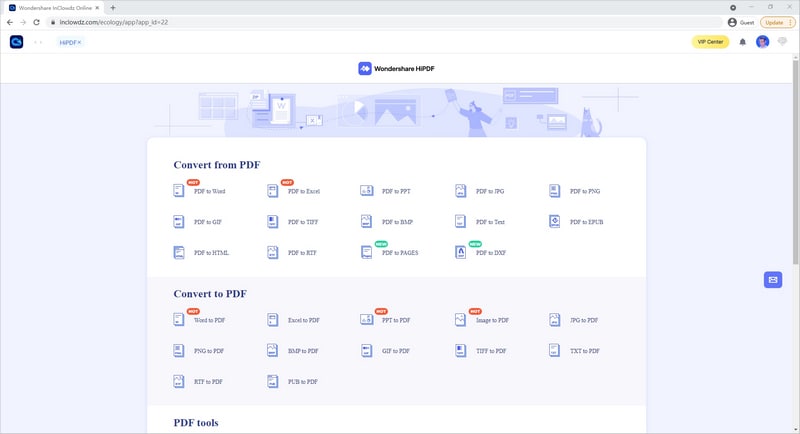The width and height of the screenshot is (800, 434).
Task: Choose the PDF to DXF icon
Action: pos(460,252)
